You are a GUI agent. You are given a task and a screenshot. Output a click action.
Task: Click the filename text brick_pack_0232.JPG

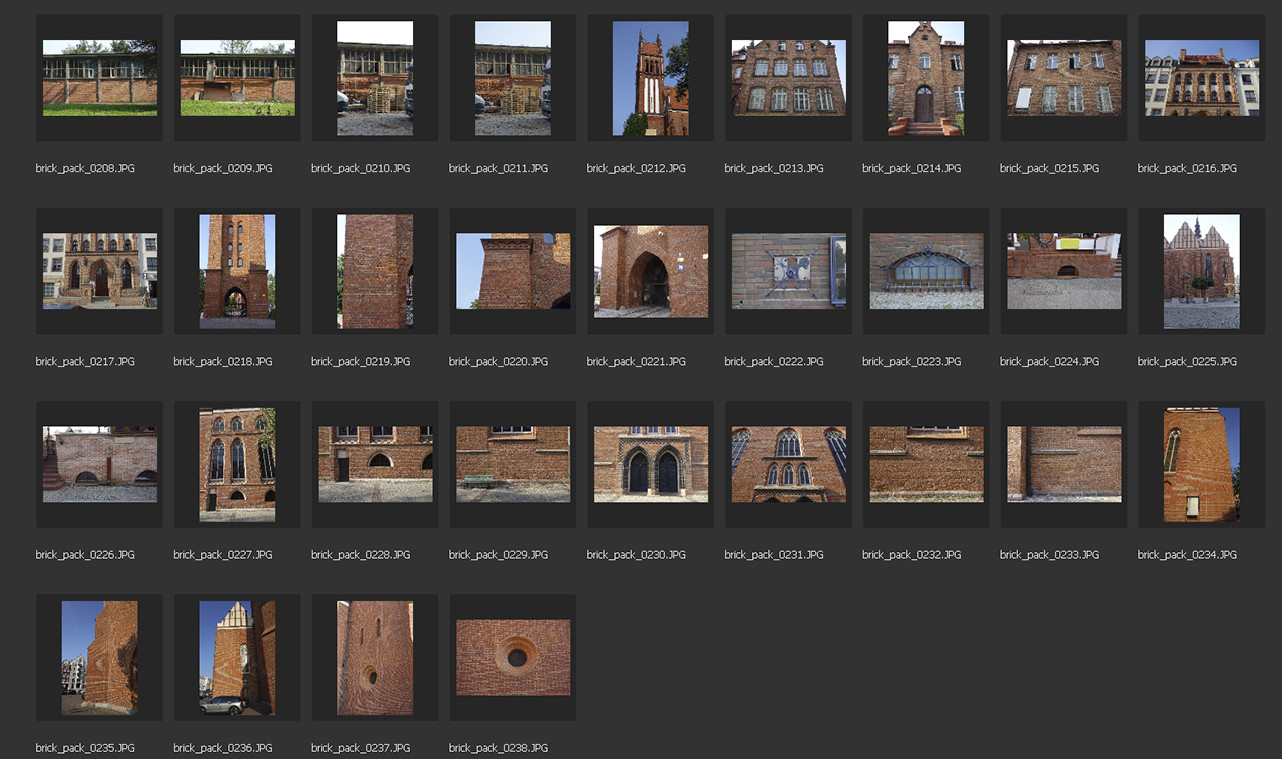point(912,554)
